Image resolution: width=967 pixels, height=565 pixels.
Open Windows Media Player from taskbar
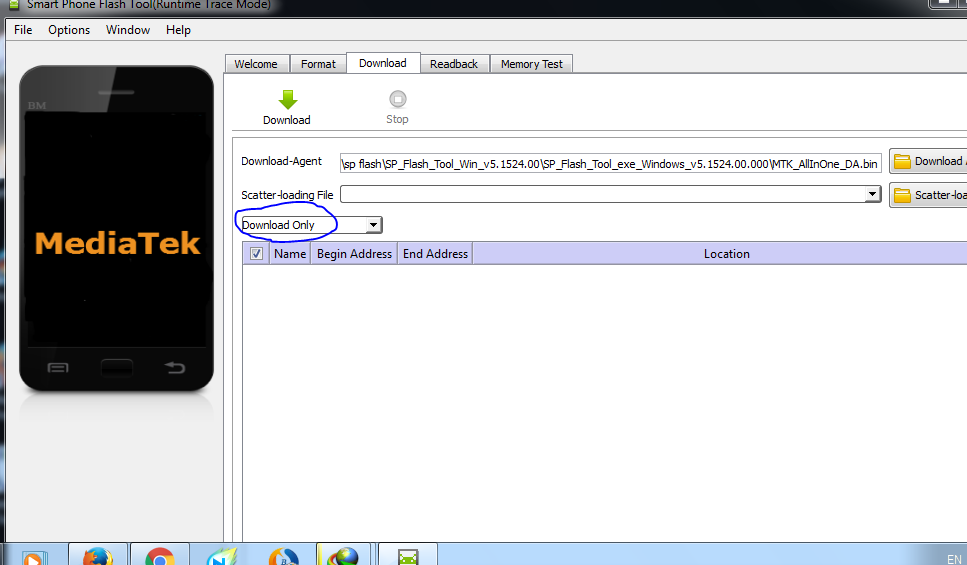tap(34, 556)
